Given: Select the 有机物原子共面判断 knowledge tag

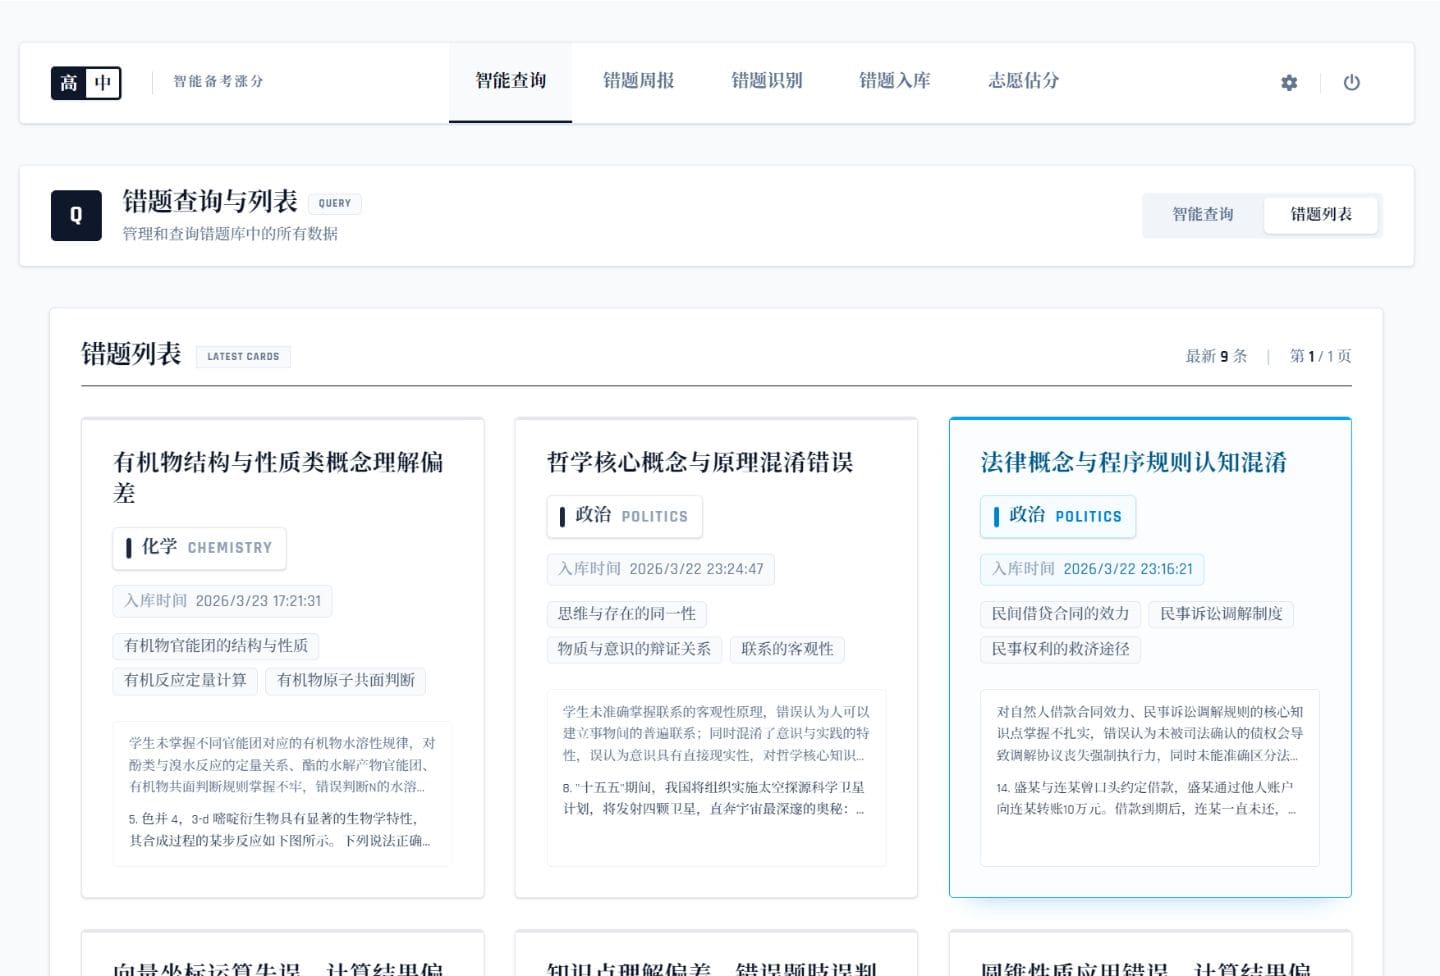Looking at the screenshot, I should pyautogui.click(x=345, y=681).
